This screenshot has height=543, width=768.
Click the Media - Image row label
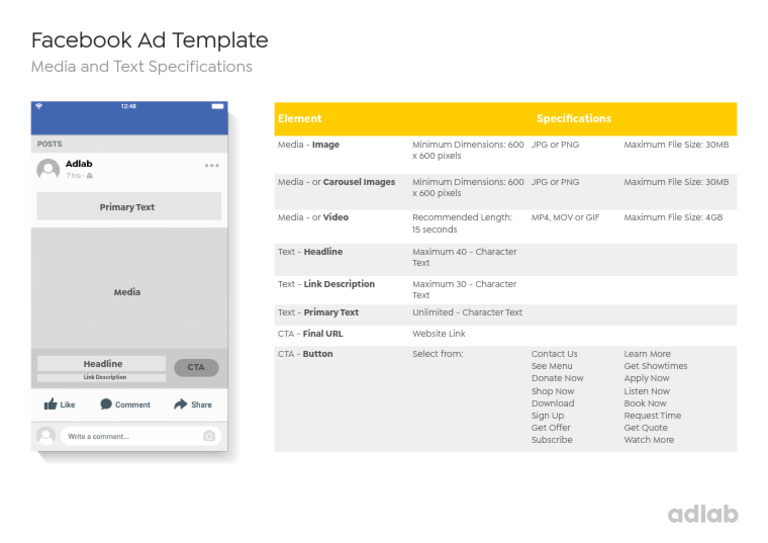pyautogui.click(x=309, y=144)
